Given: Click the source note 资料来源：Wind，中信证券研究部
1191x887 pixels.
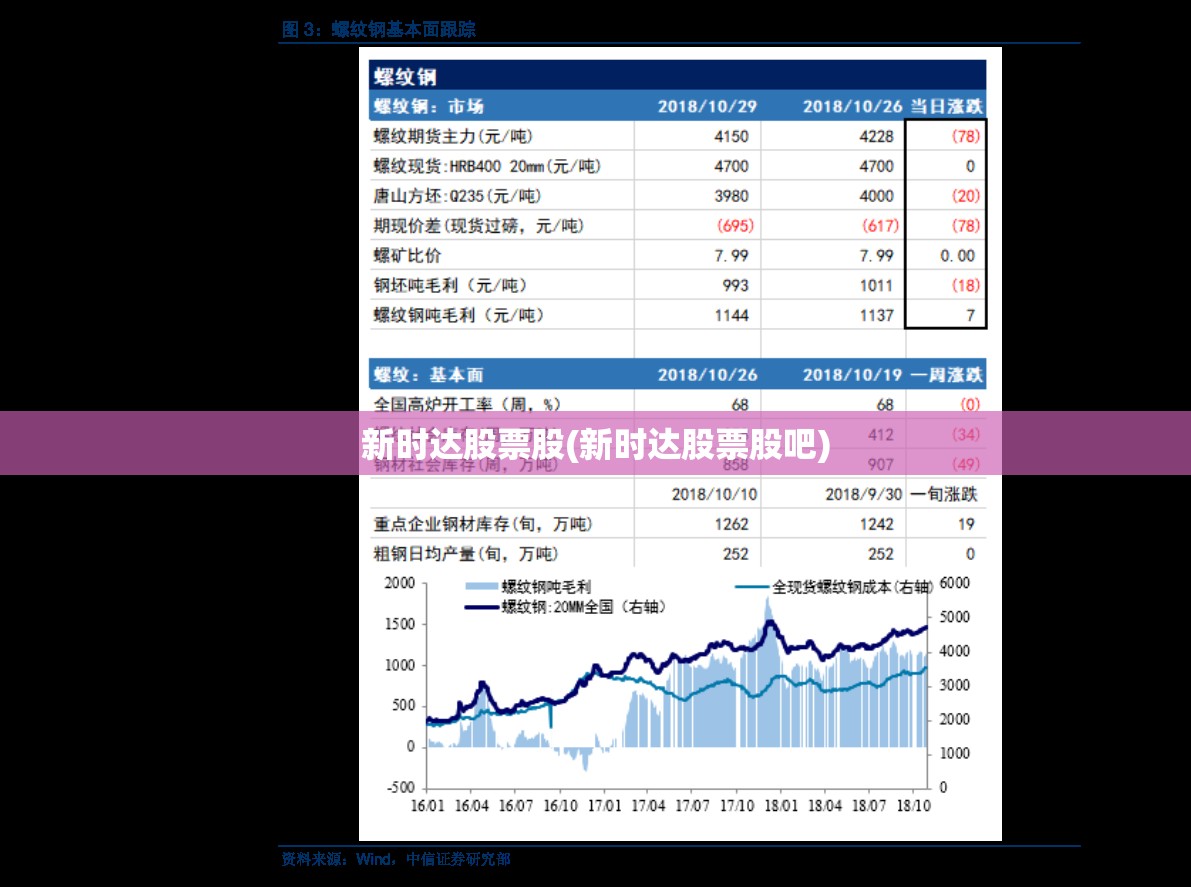Looking at the screenshot, I should tap(396, 859).
